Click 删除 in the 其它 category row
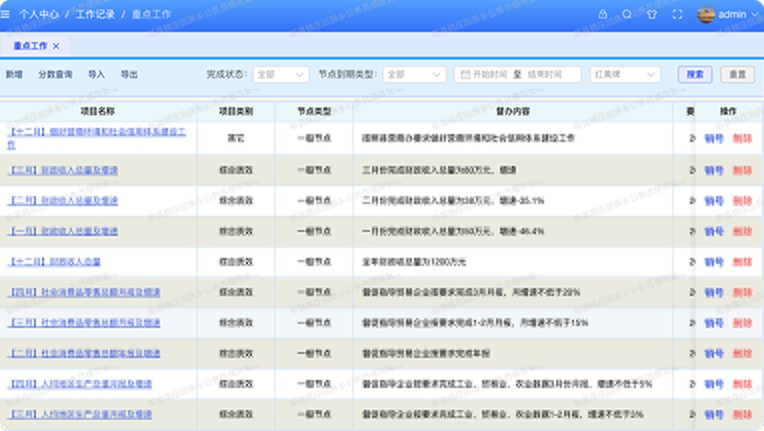 [x=743, y=139]
